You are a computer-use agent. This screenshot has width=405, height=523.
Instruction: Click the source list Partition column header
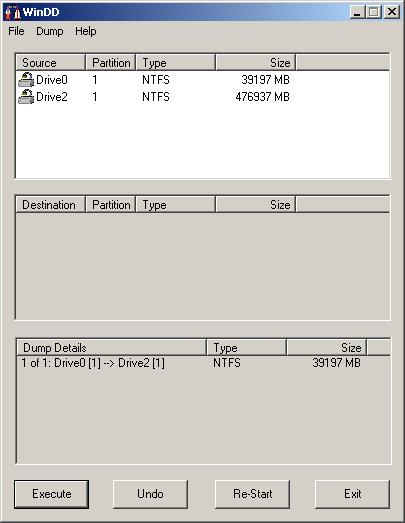point(111,62)
